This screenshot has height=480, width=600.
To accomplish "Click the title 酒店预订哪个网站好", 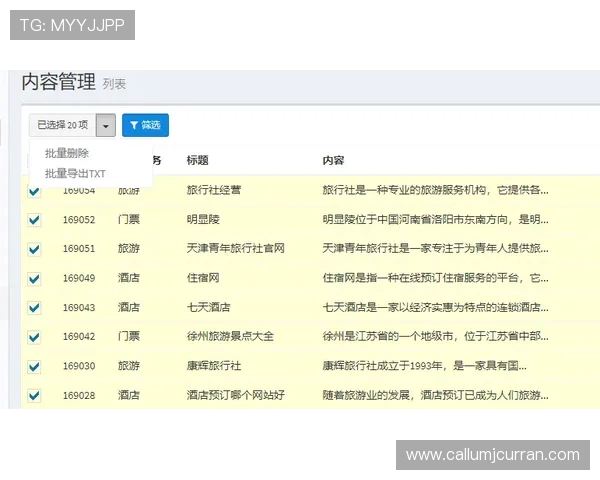I will (236, 395).
